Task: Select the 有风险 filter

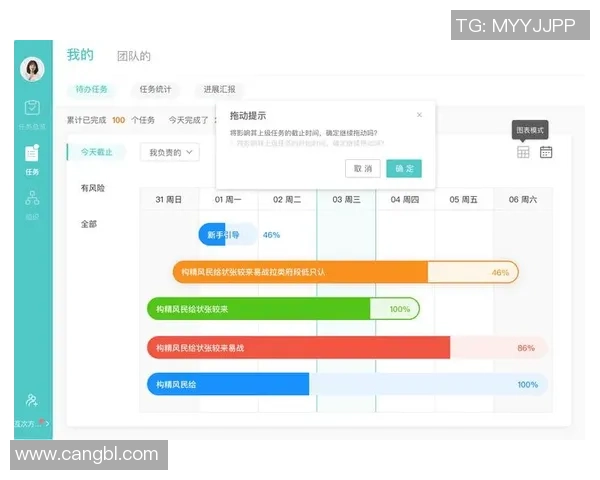Action: pos(93,188)
